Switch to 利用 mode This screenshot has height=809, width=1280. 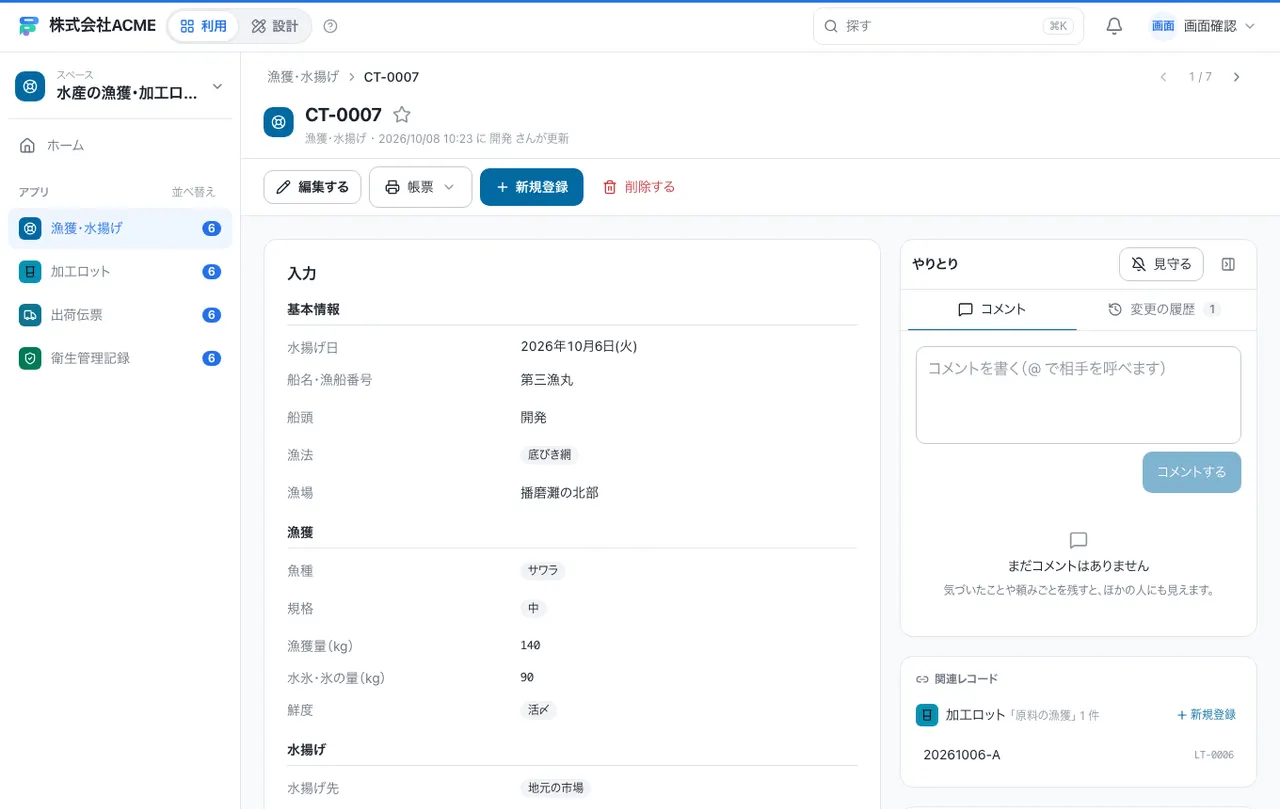point(203,26)
